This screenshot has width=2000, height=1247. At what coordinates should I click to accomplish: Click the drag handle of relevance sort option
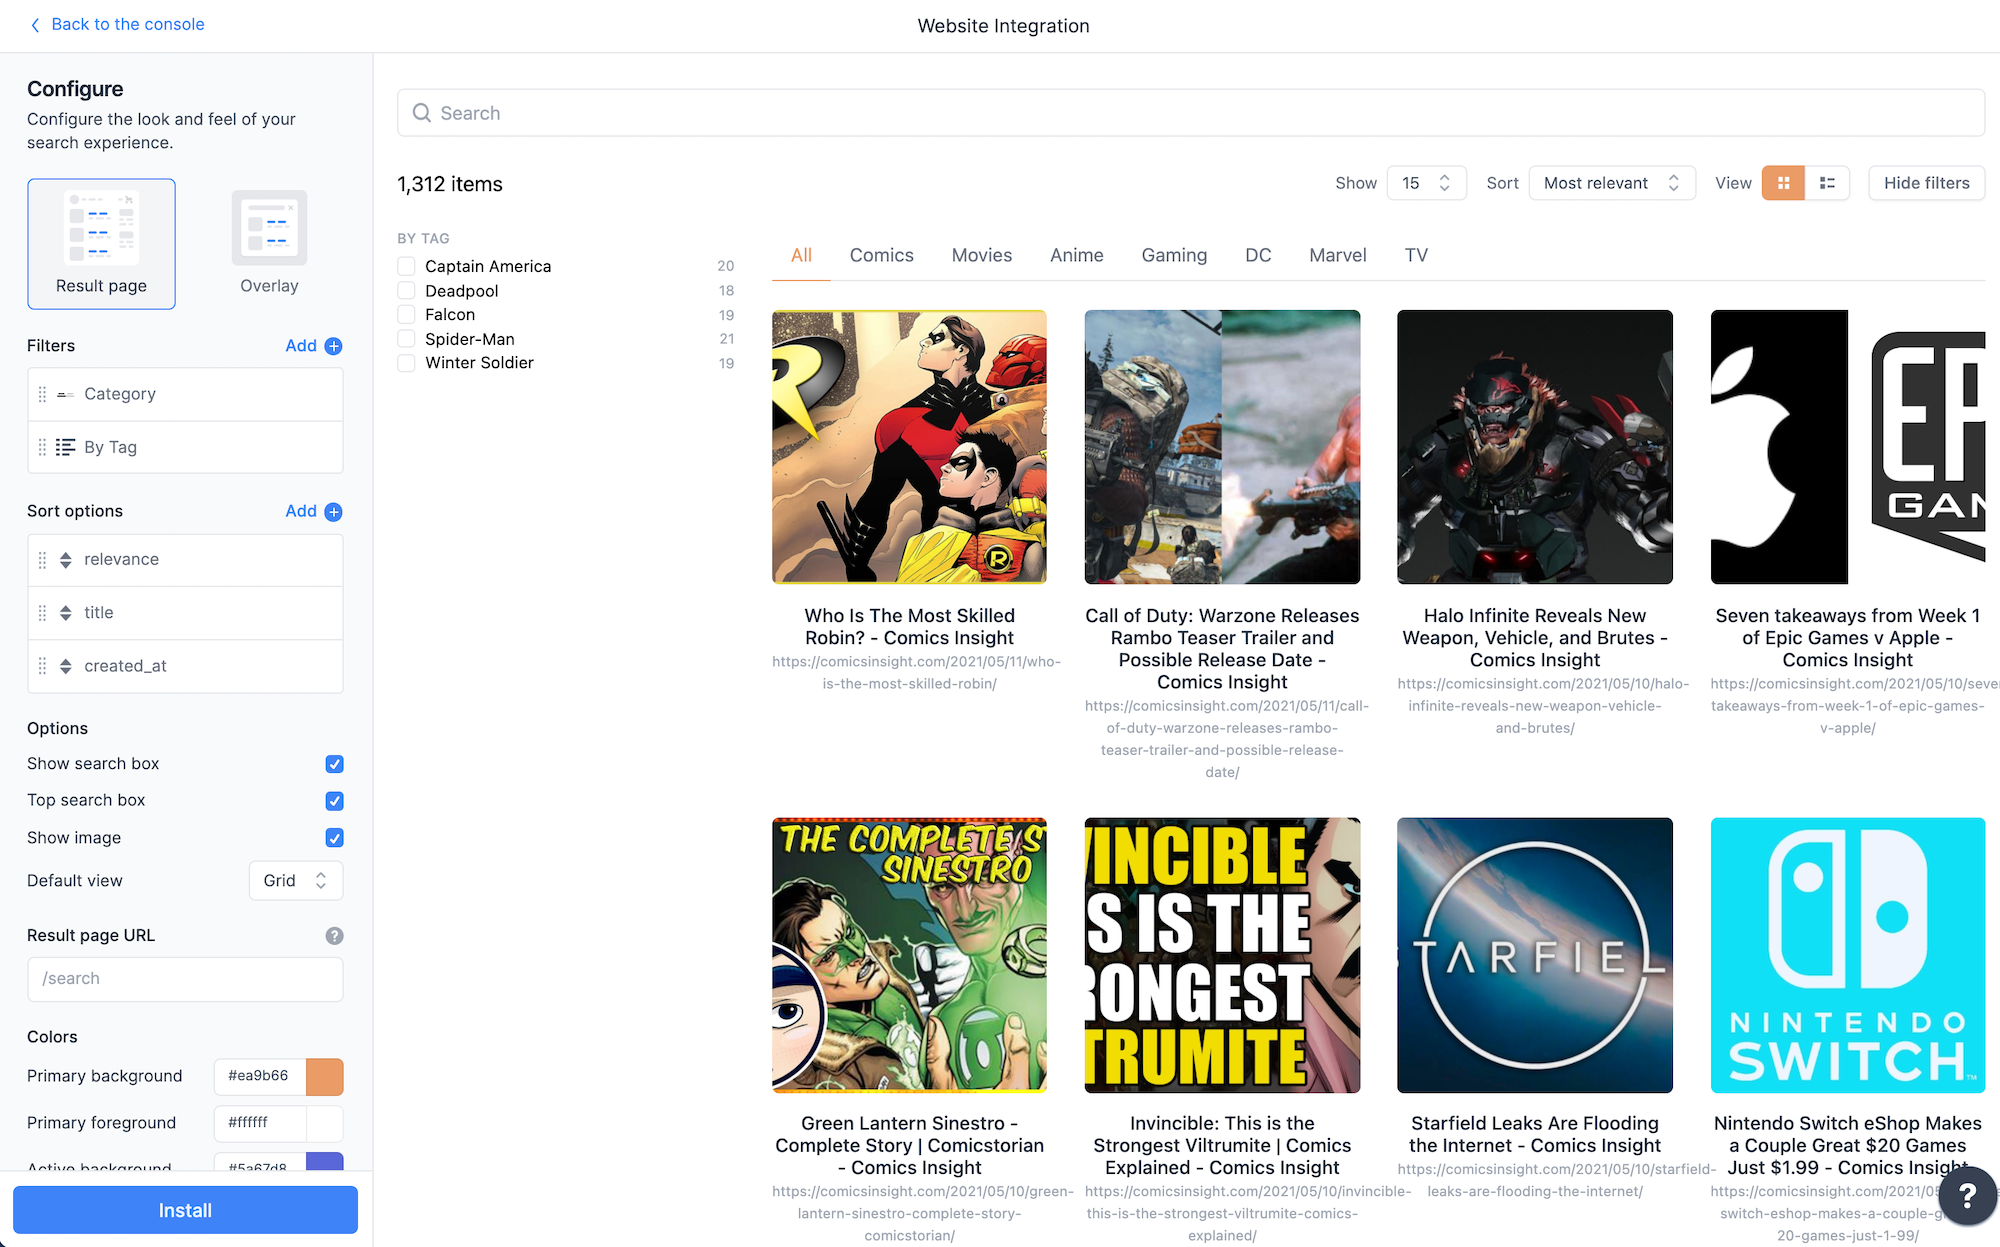coord(42,560)
